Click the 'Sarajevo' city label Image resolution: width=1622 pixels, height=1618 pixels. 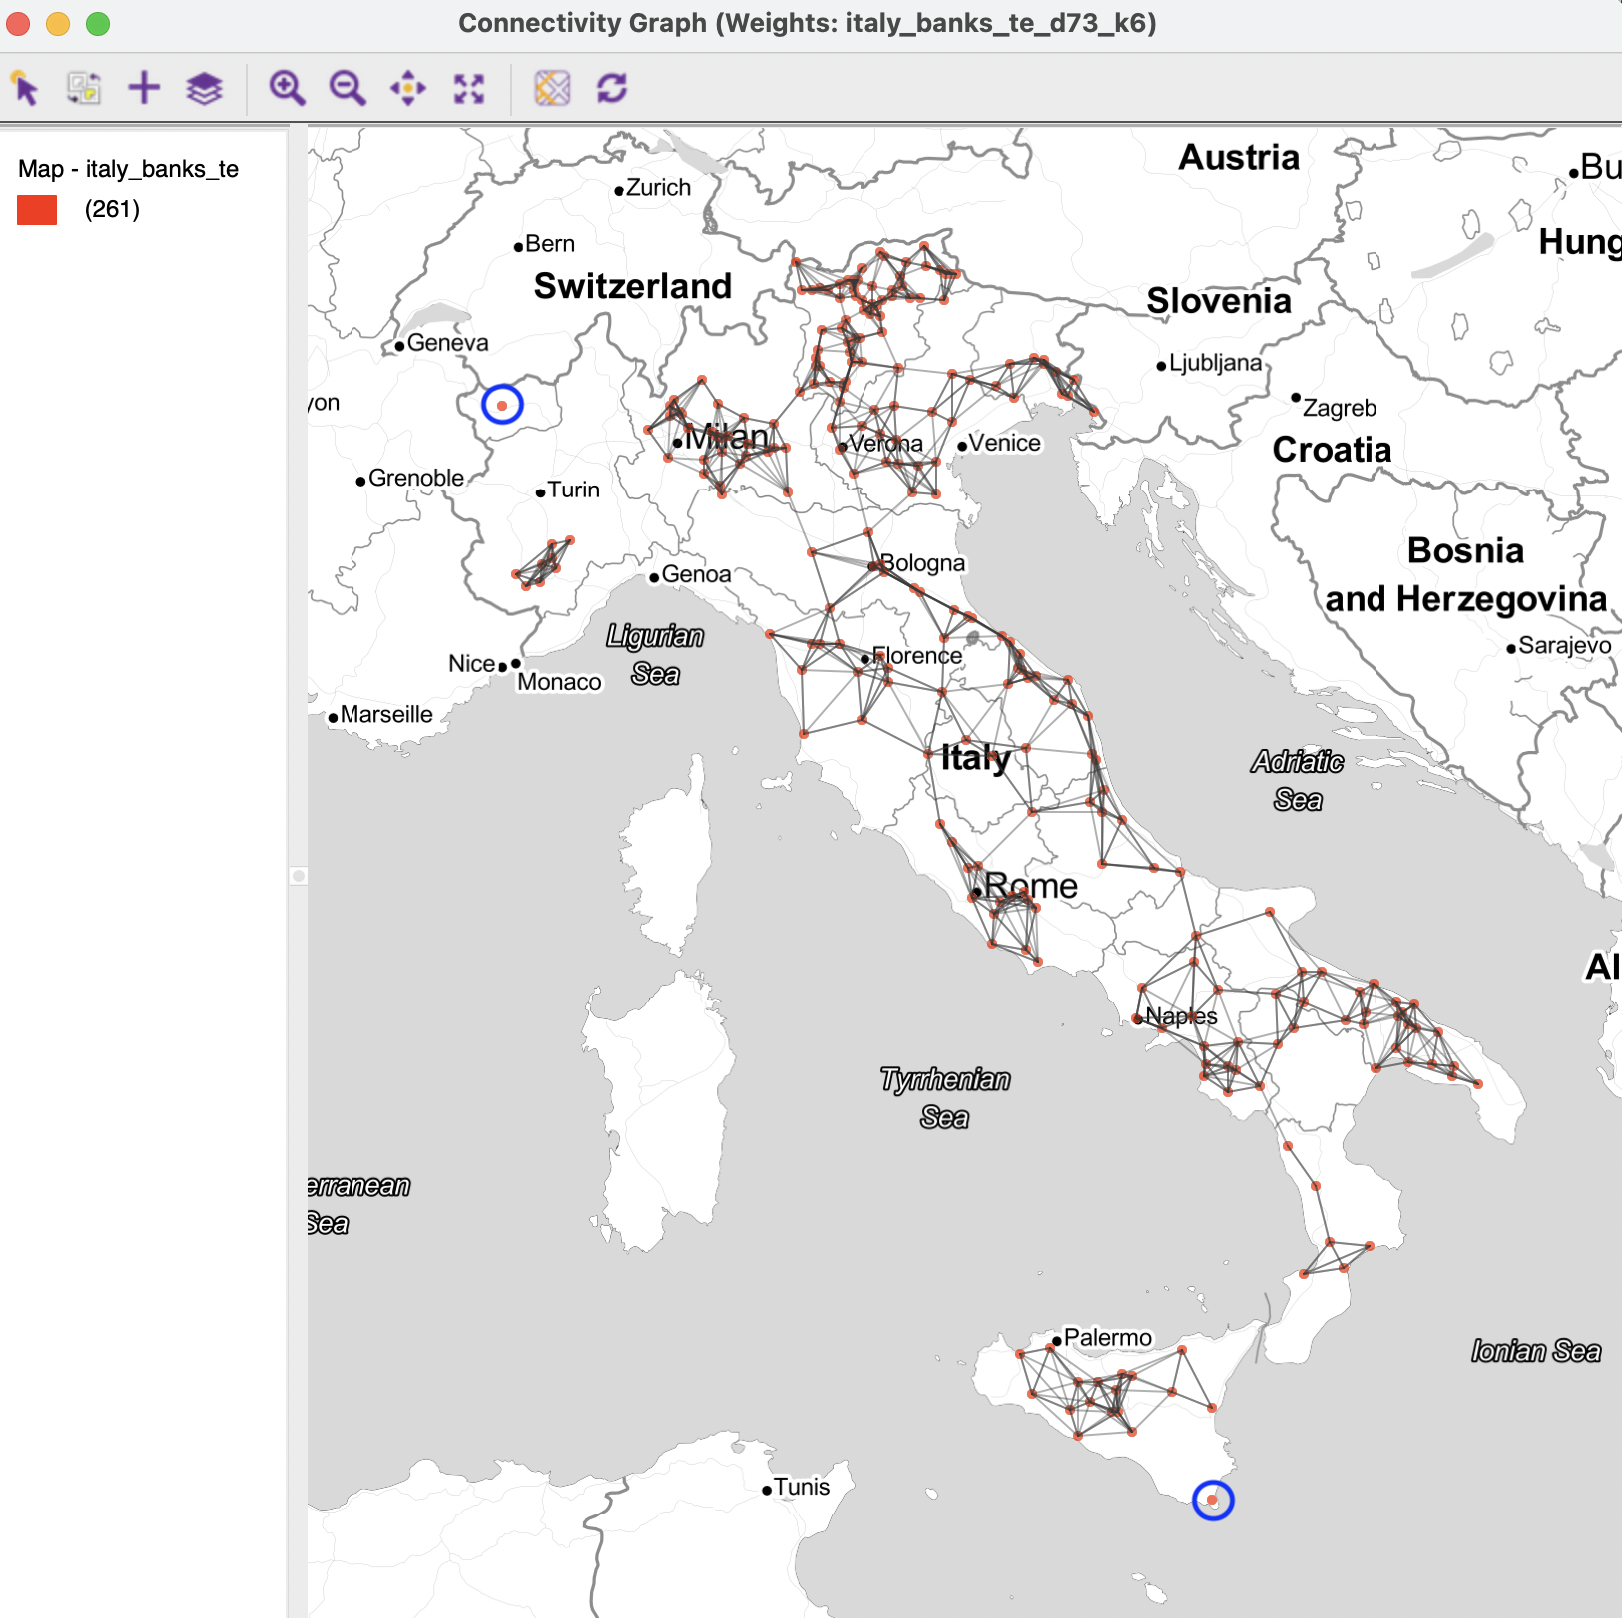[1565, 646]
